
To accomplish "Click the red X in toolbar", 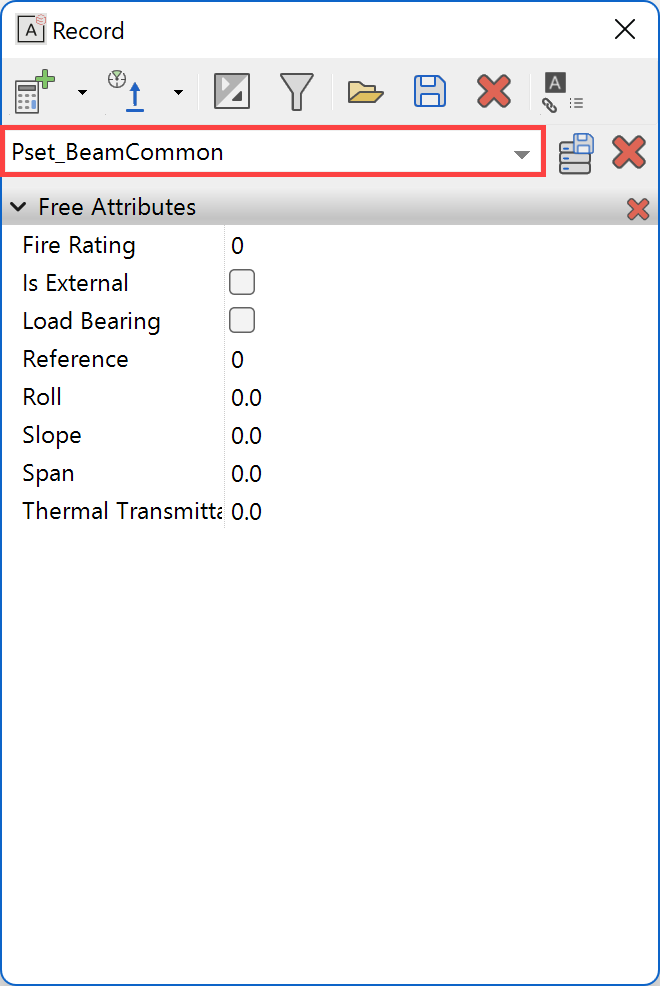I will (x=494, y=92).
